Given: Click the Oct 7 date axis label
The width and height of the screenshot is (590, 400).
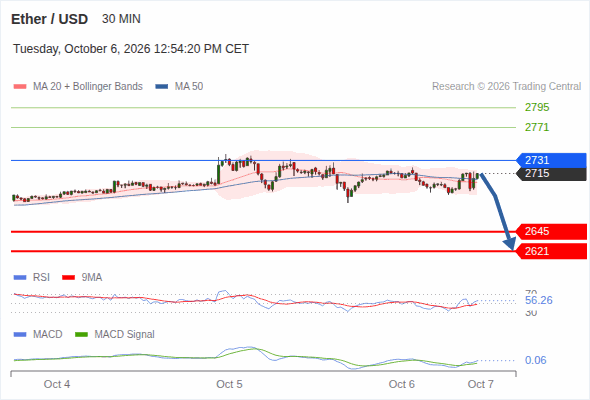Looking at the screenshot, I should tap(481, 384).
